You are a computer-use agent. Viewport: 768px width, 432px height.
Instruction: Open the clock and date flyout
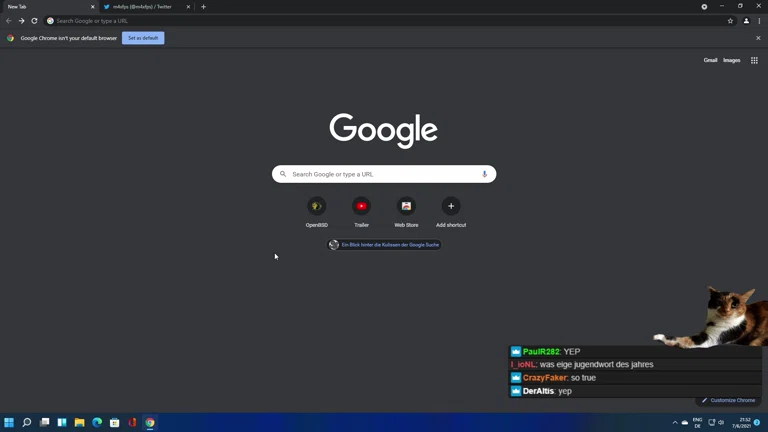tap(741, 423)
